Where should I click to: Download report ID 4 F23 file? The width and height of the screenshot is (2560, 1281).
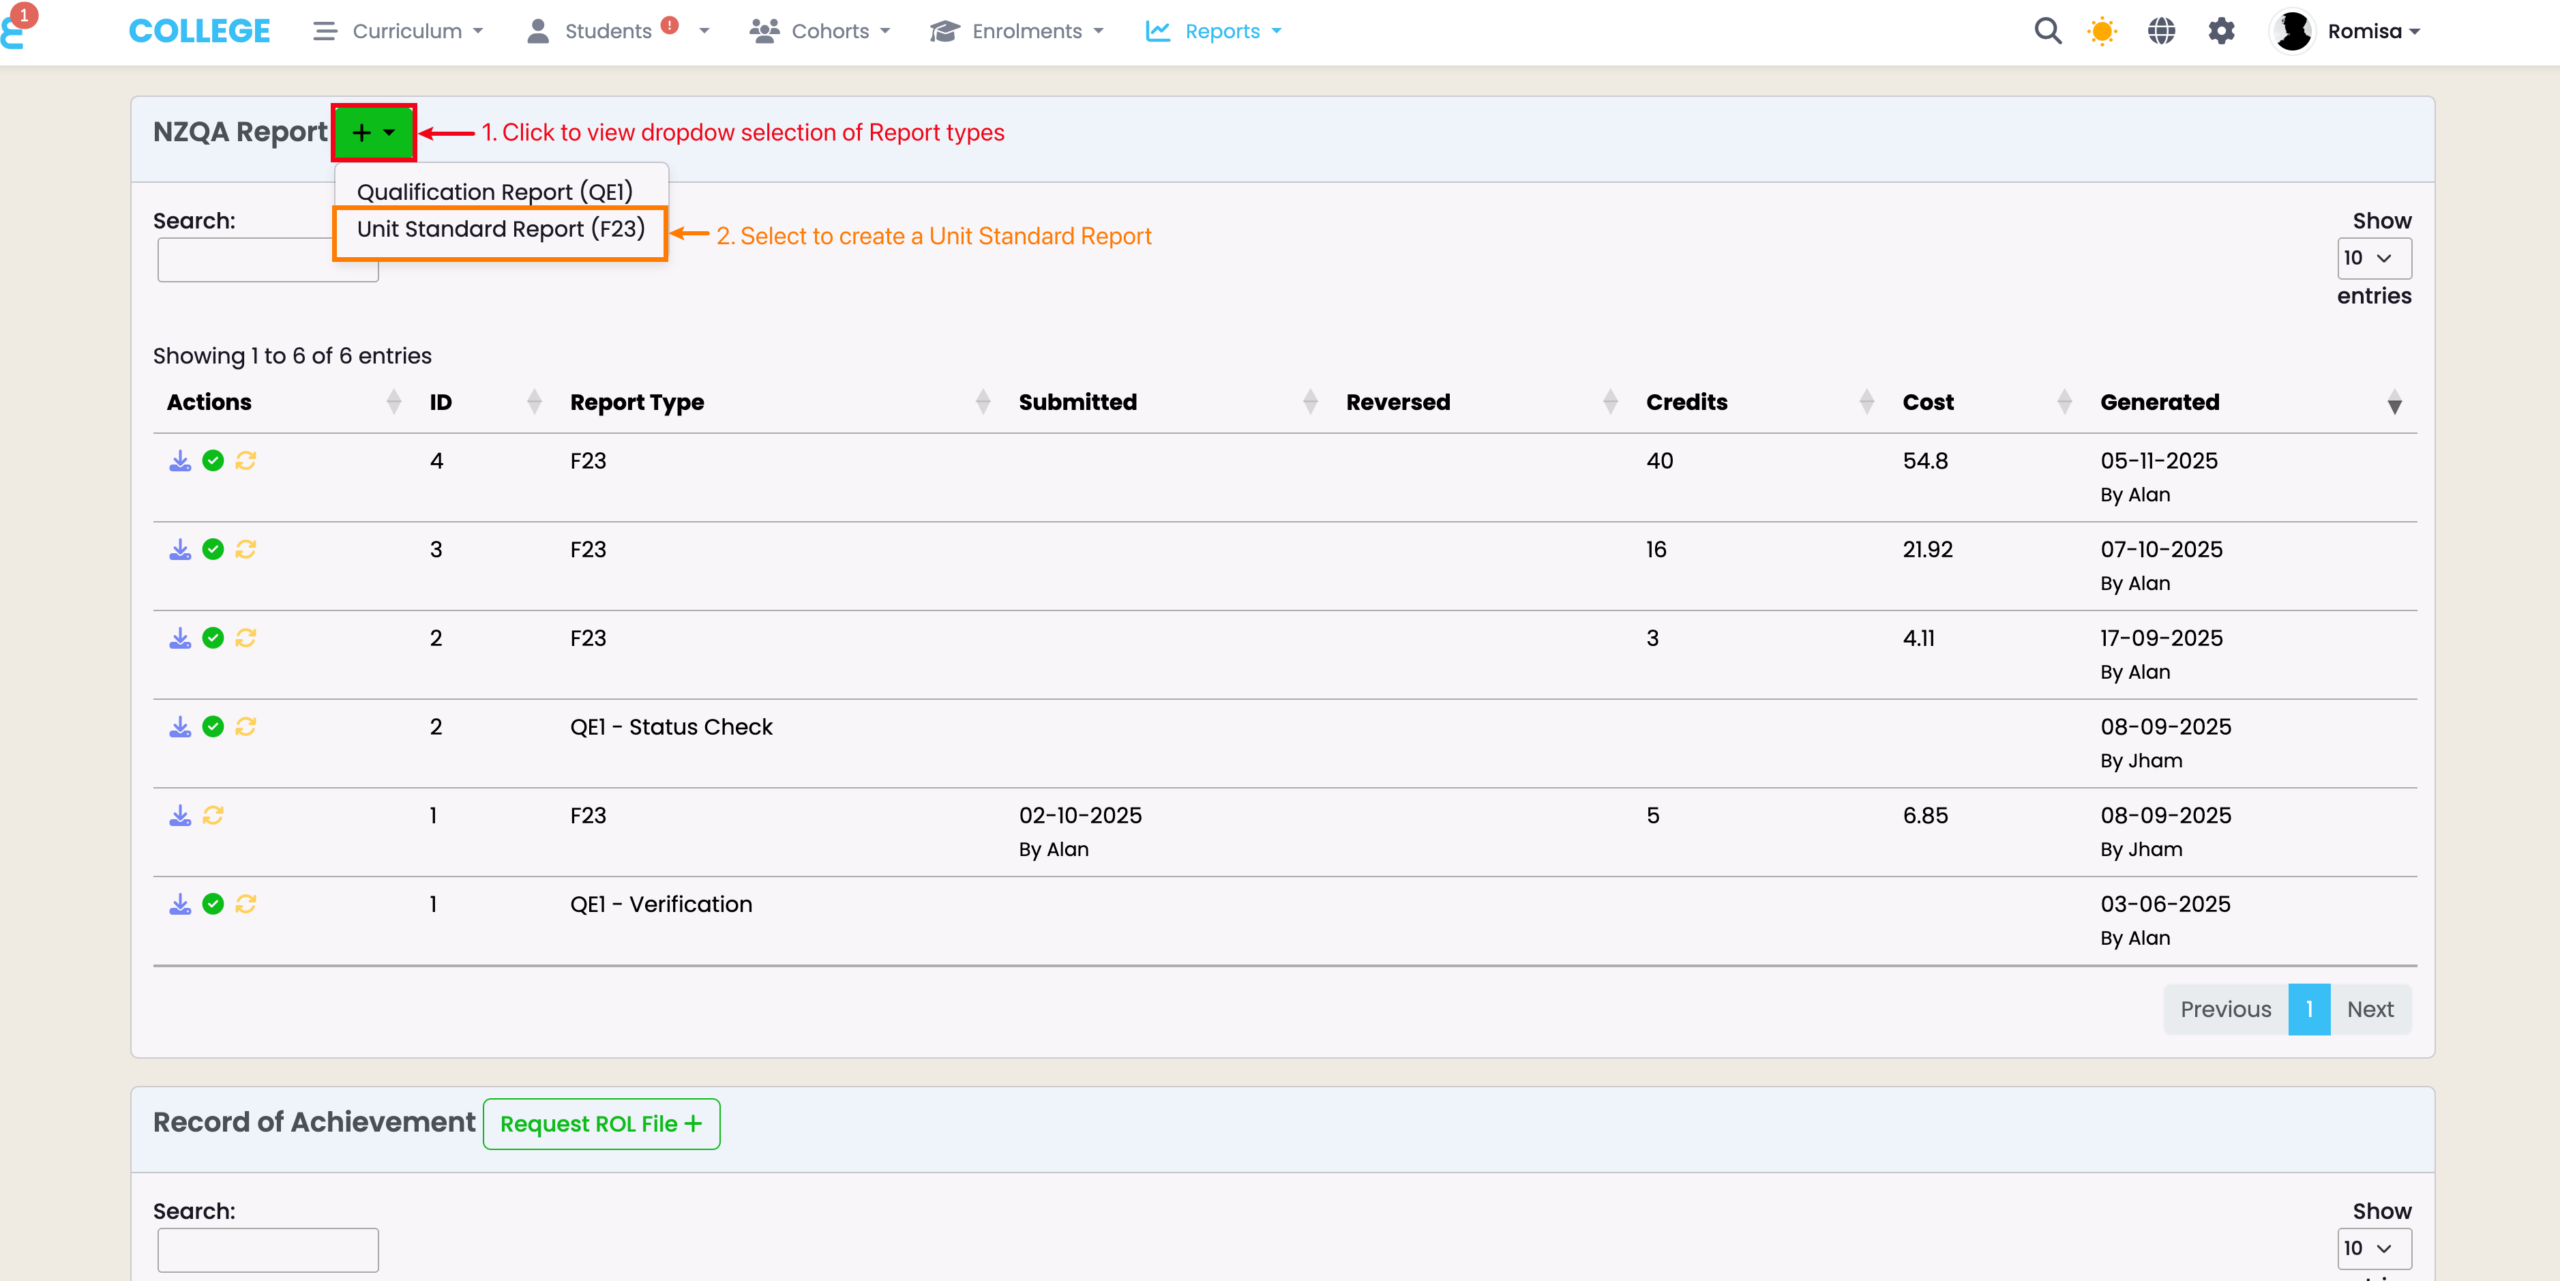(x=180, y=461)
